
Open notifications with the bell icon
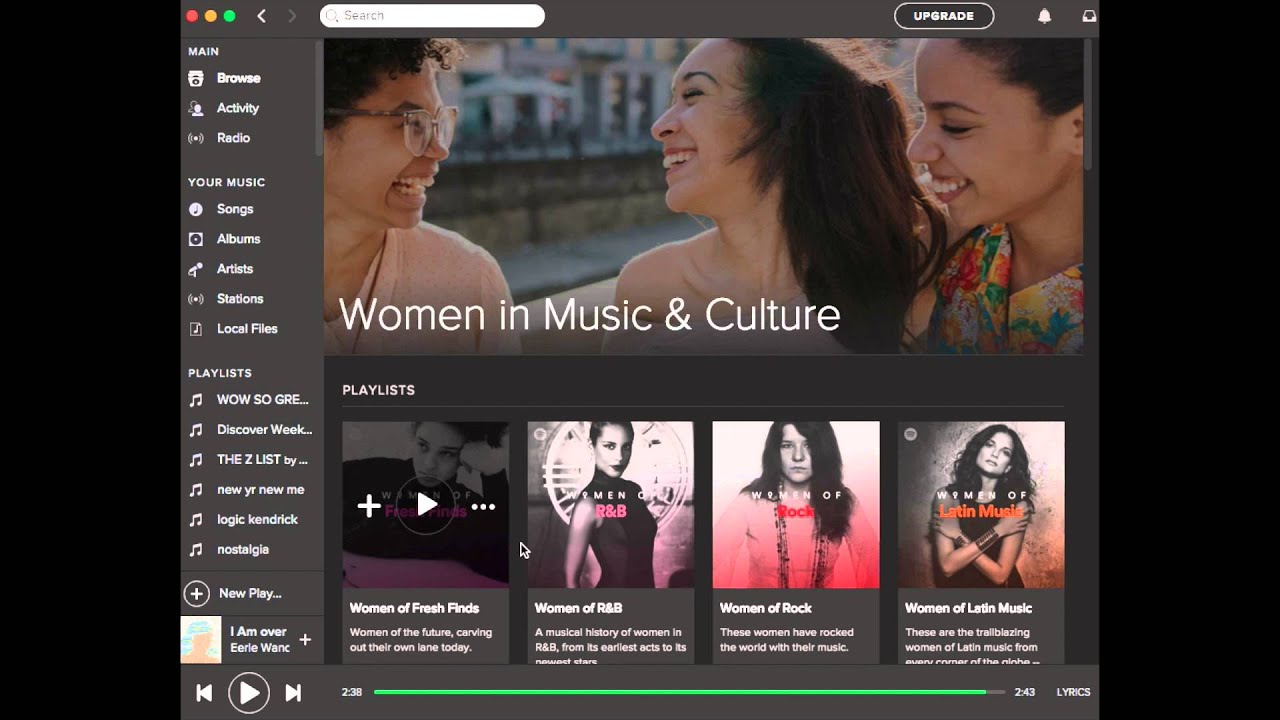point(1044,16)
